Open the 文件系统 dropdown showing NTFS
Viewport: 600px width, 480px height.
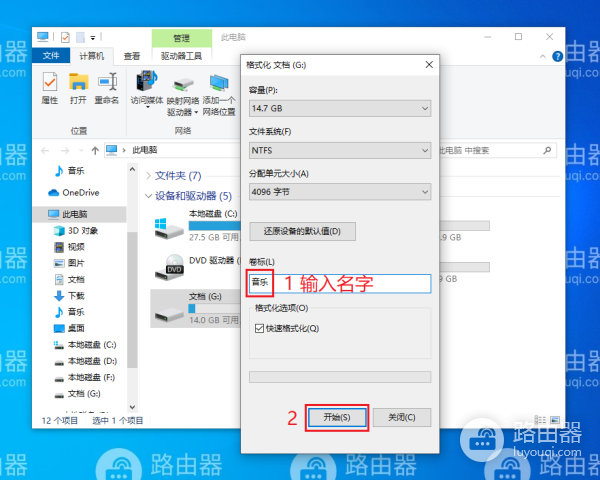coord(340,150)
